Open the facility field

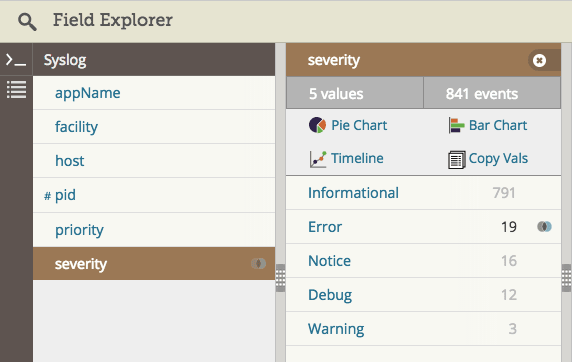[154, 127]
